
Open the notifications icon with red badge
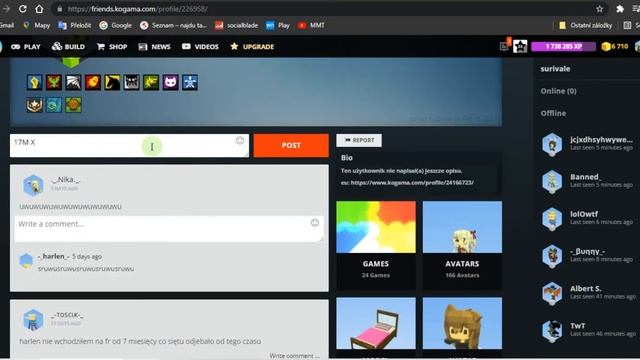click(x=505, y=46)
